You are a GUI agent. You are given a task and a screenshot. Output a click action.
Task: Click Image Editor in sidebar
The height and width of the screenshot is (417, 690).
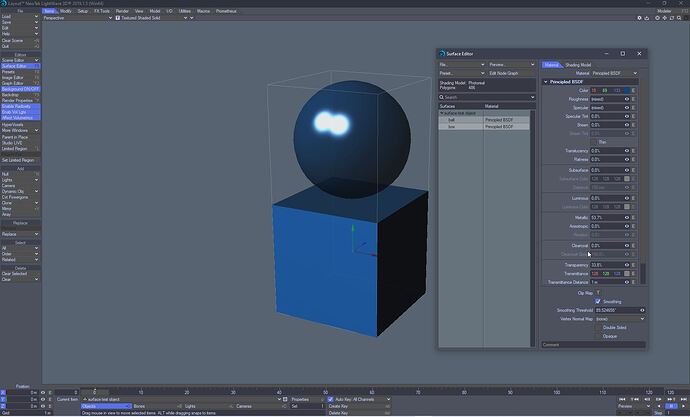[x=20, y=77]
